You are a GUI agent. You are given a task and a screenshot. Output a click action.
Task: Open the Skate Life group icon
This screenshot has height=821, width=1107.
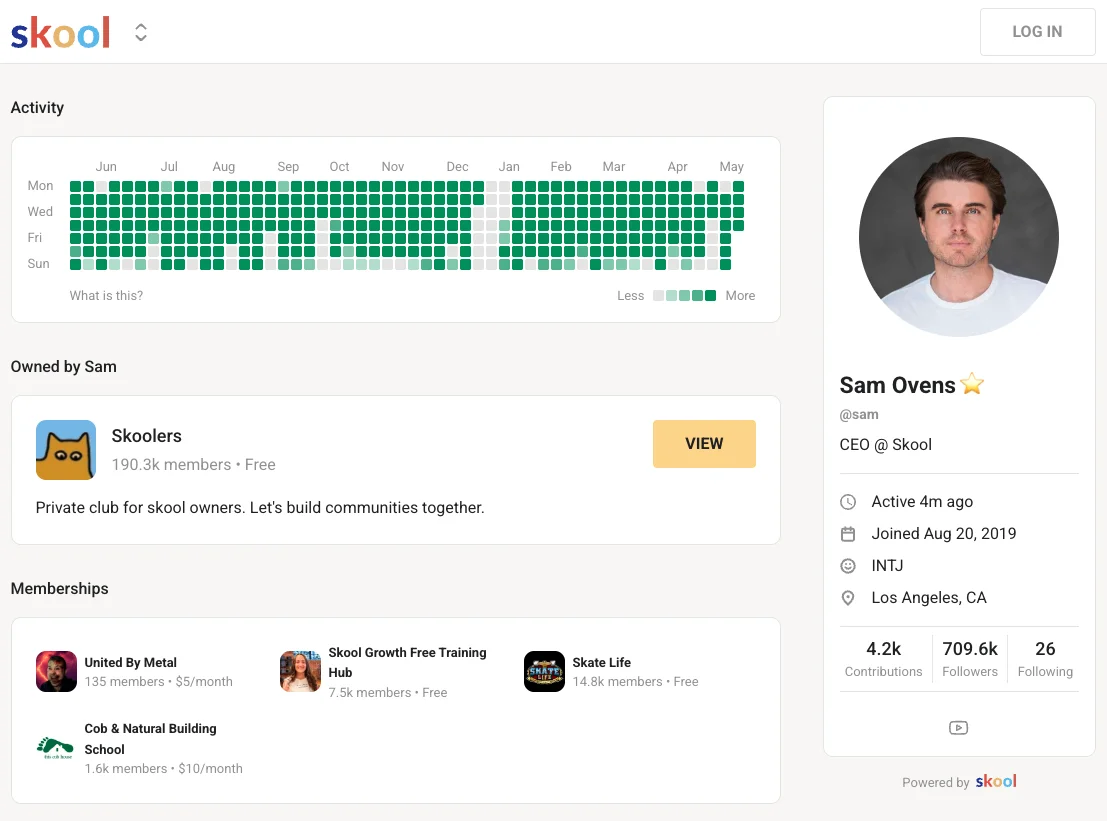click(544, 671)
